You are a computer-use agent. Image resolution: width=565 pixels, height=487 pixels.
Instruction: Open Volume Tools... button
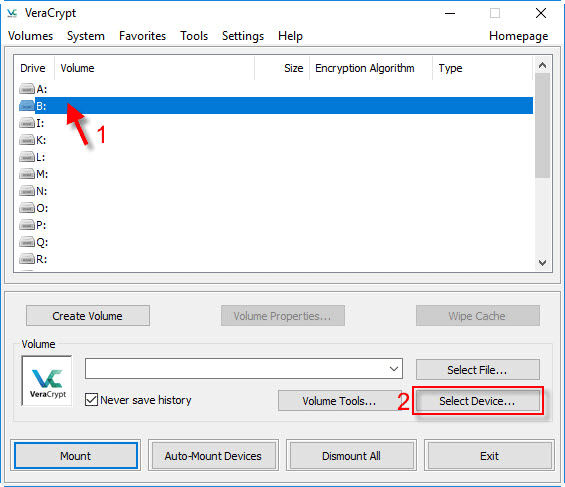(x=339, y=401)
